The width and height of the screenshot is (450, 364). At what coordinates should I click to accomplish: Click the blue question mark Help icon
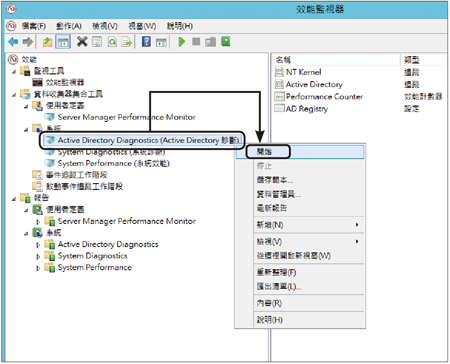(146, 42)
